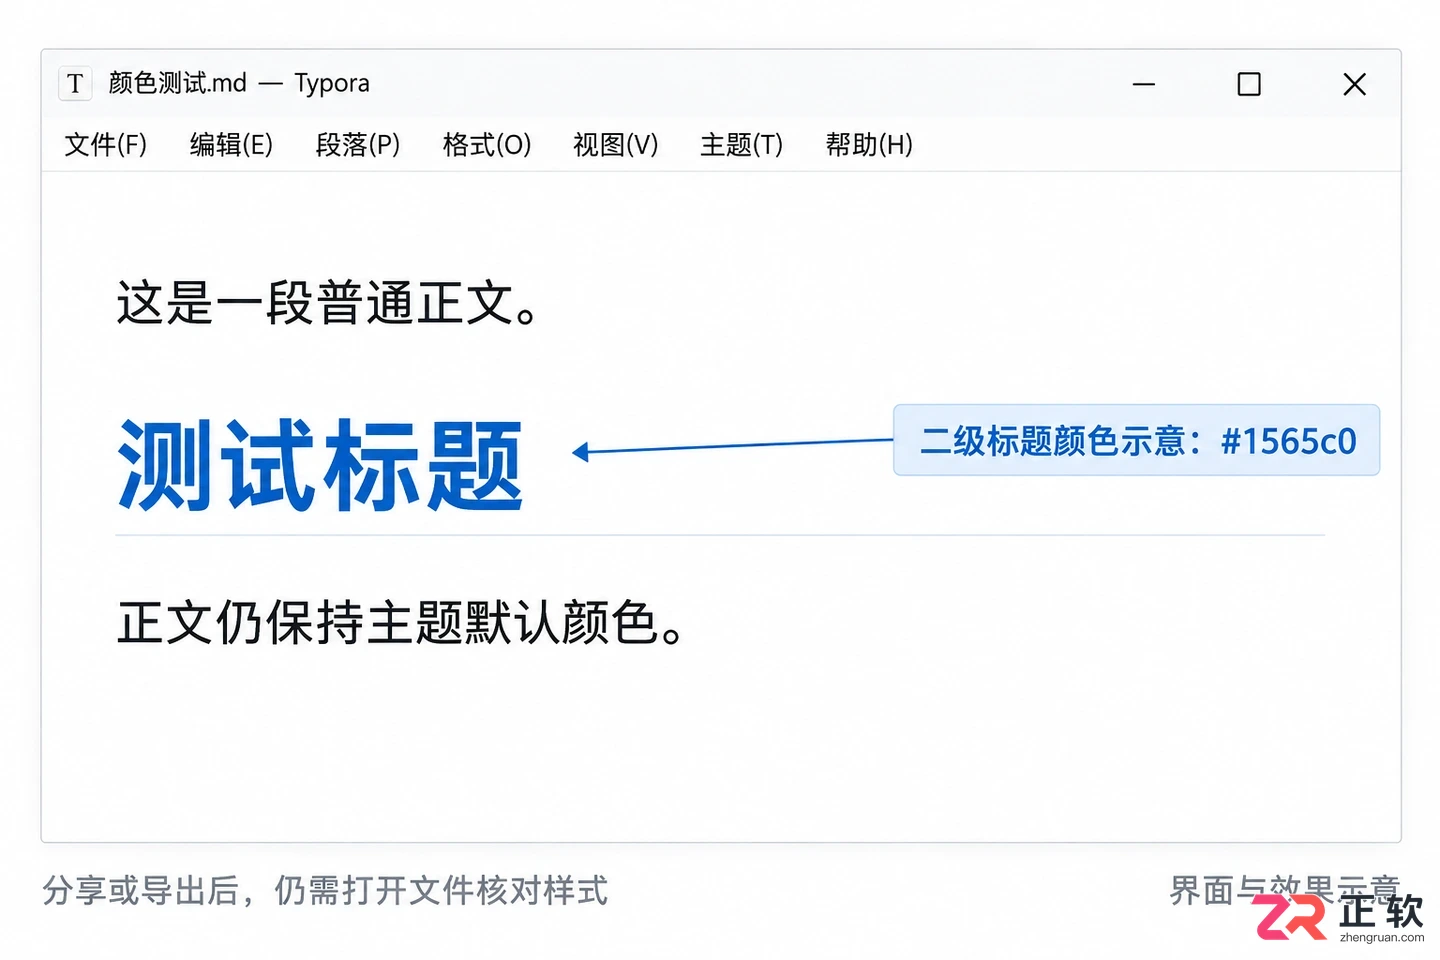Open the 帮助(H) menu

[x=869, y=145]
